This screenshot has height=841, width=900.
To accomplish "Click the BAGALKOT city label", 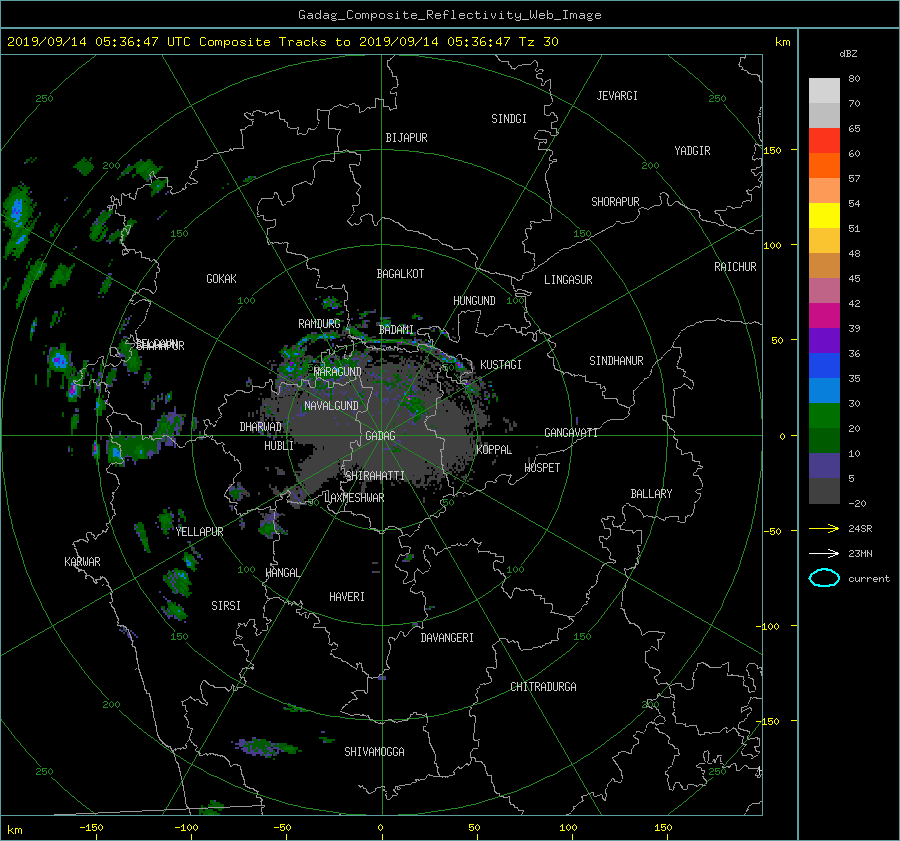I will coord(400,274).
